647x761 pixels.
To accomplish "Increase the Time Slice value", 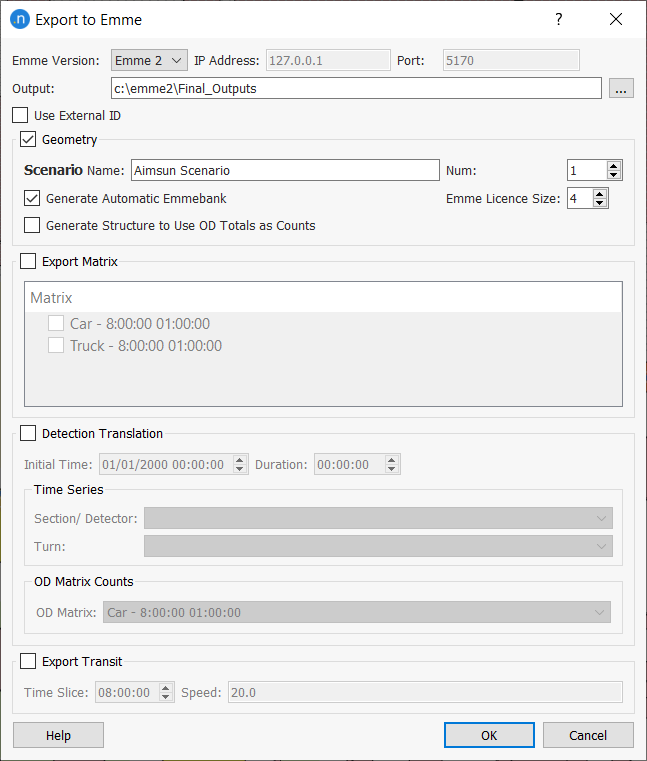I will click(166, 688).
